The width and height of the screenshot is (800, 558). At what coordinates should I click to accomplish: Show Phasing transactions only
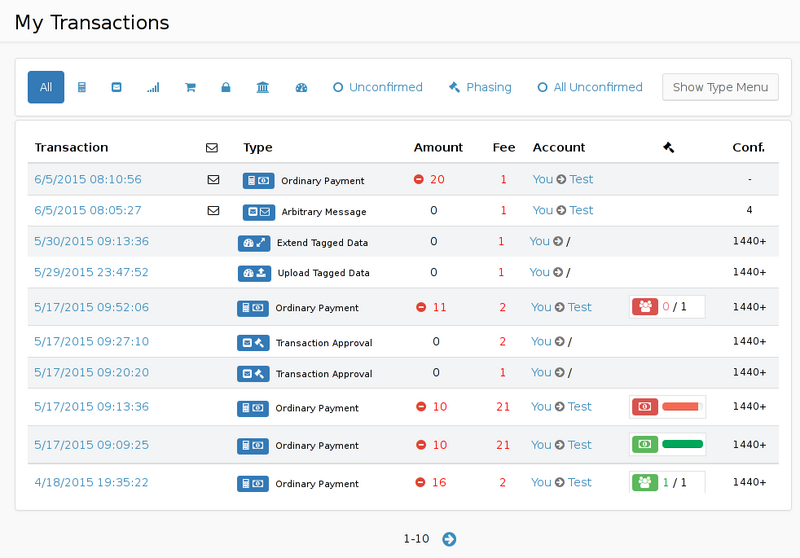coord(480,87)
